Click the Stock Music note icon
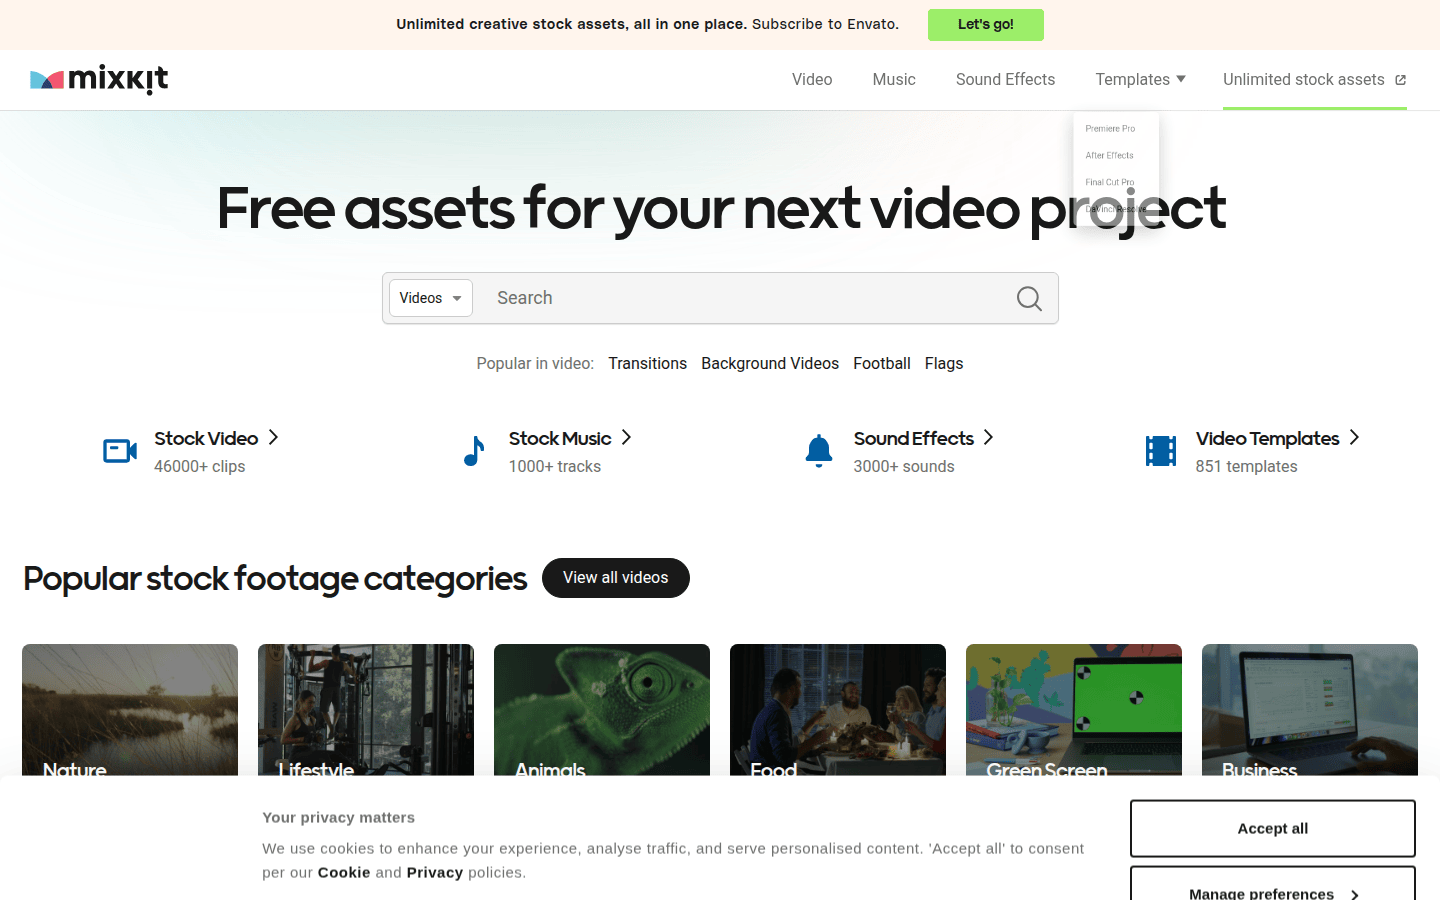This screenshot has width=1440, height=900. (x=474, y=451)
